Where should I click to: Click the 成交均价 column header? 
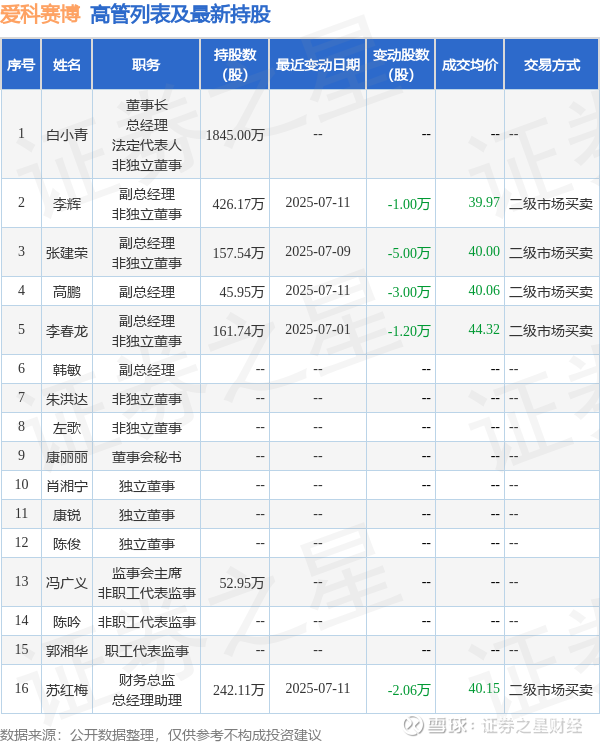tap(470, 65)
